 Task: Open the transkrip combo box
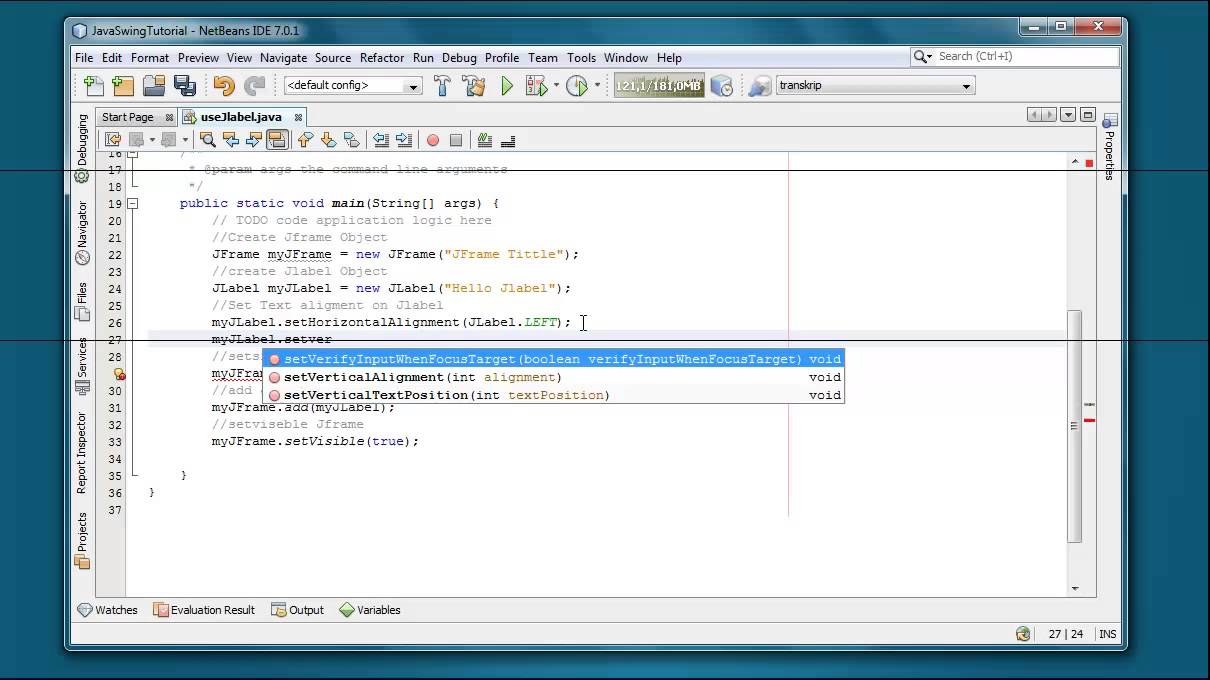[876, 86]
